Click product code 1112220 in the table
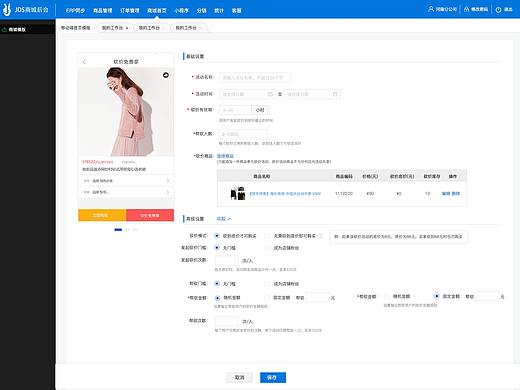 (x=344, y=193)
